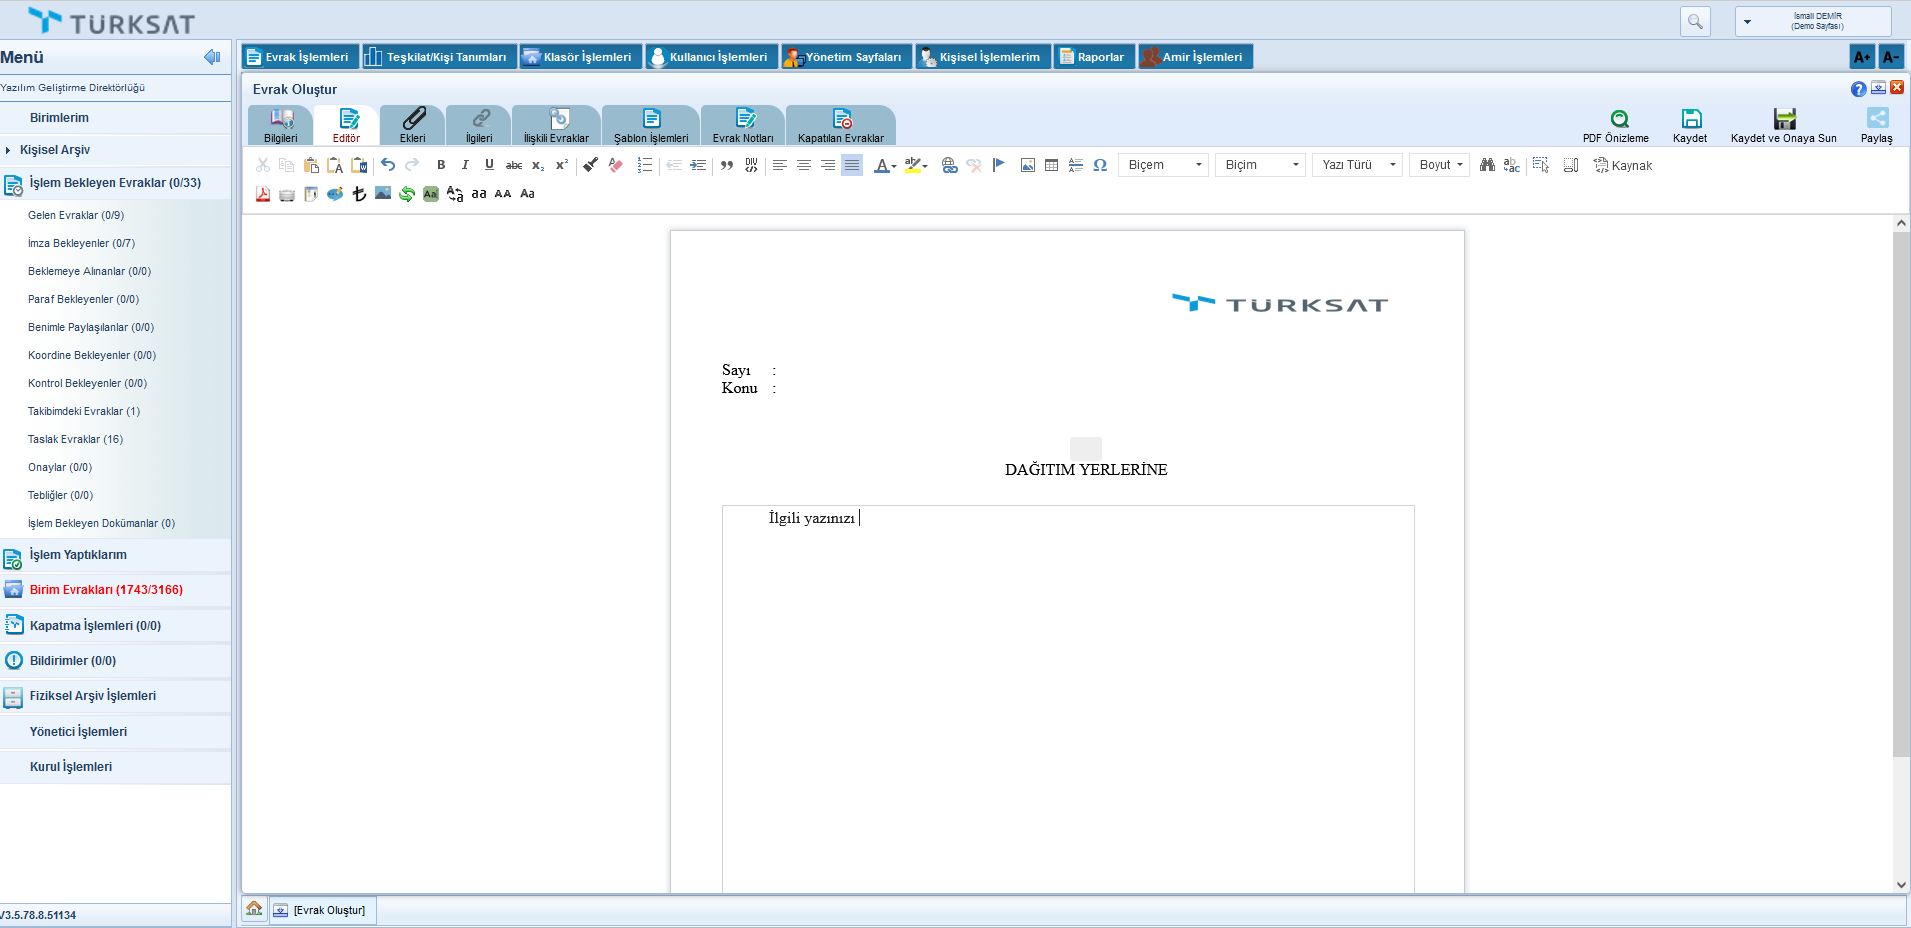The image size is (1911, 928).
Task: Switch to the Ekleri tab
Action: pyautogui.click(x=413, y=126)
